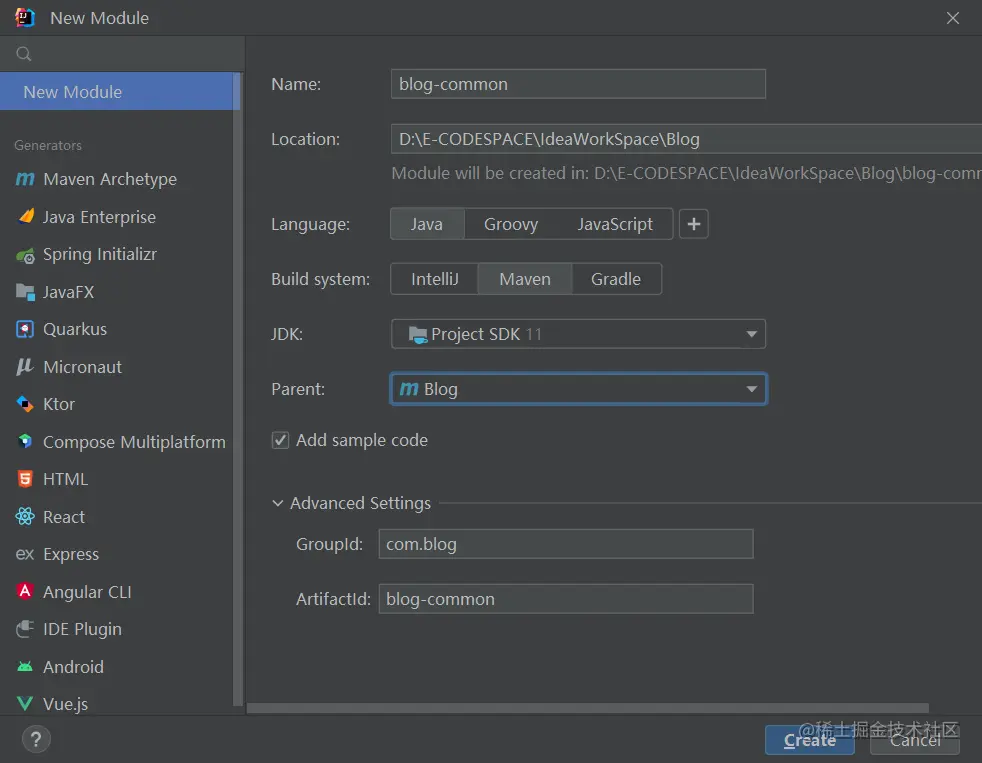Select Express generator label

tap(71, 554)
